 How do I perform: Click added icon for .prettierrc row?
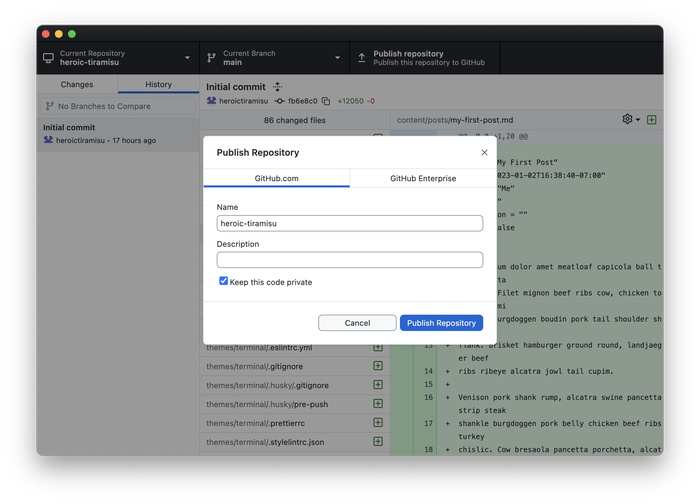378,422
